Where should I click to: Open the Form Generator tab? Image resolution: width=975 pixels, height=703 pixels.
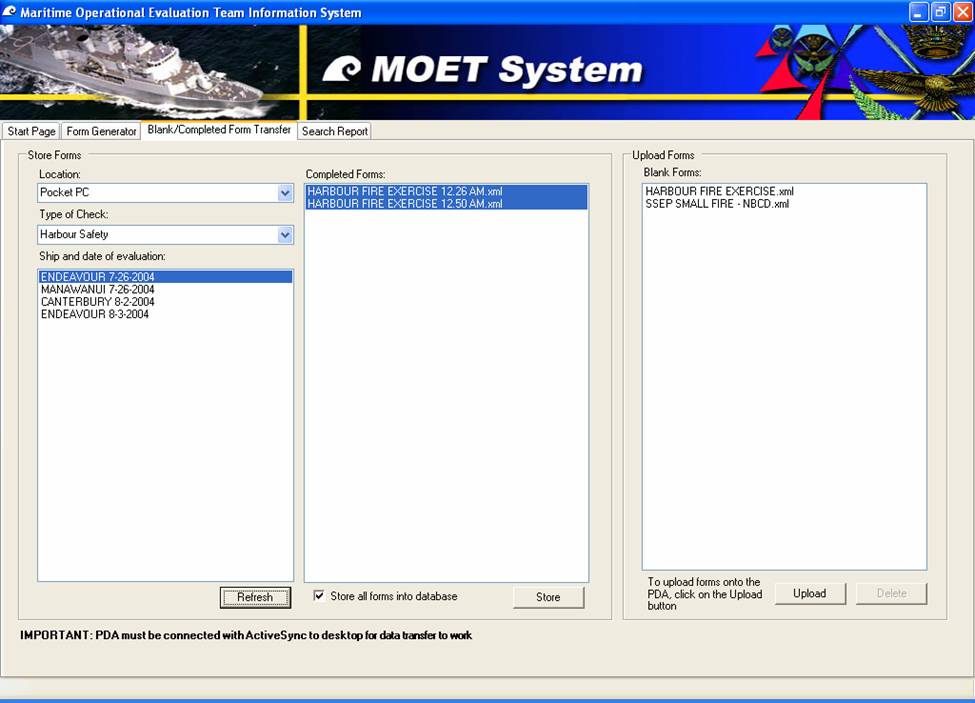(x=101, y=131)
